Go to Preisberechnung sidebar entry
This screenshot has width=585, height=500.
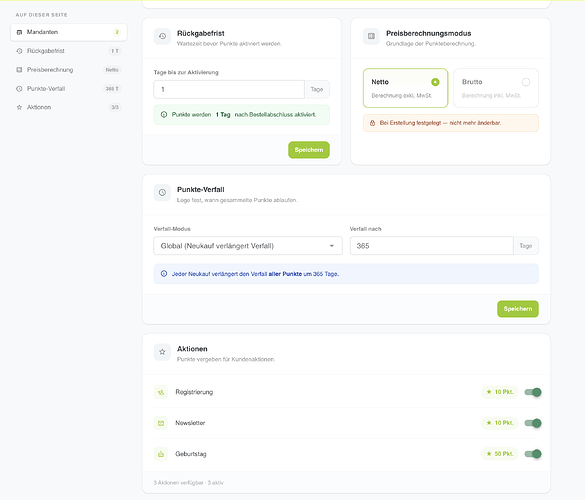pyautogui.click(x=69, y=70)
